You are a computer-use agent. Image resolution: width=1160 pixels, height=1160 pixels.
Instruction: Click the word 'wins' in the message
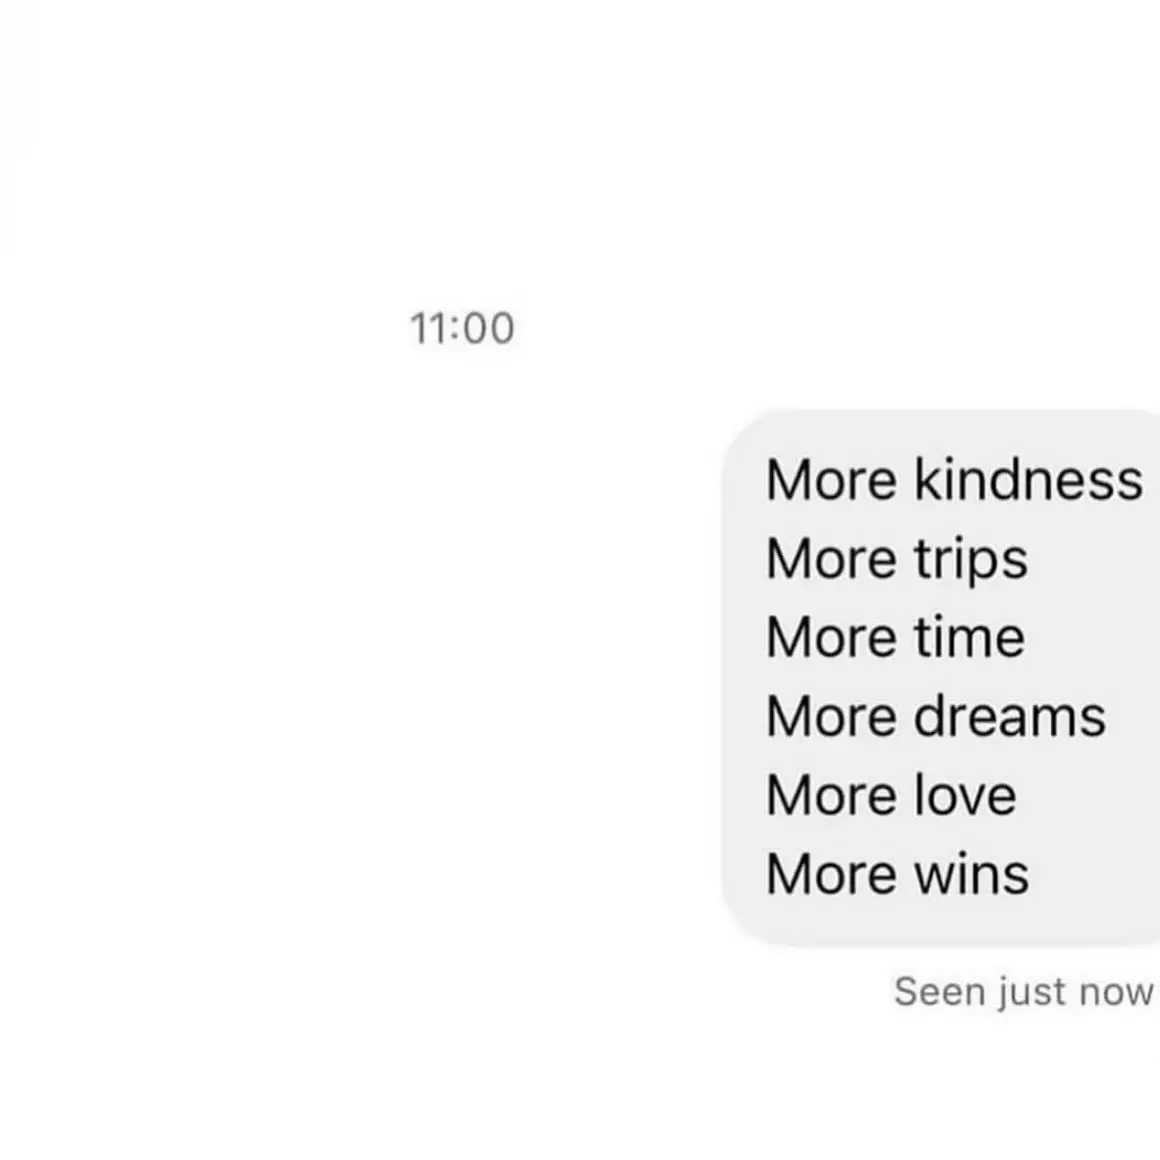pos(971,874)
